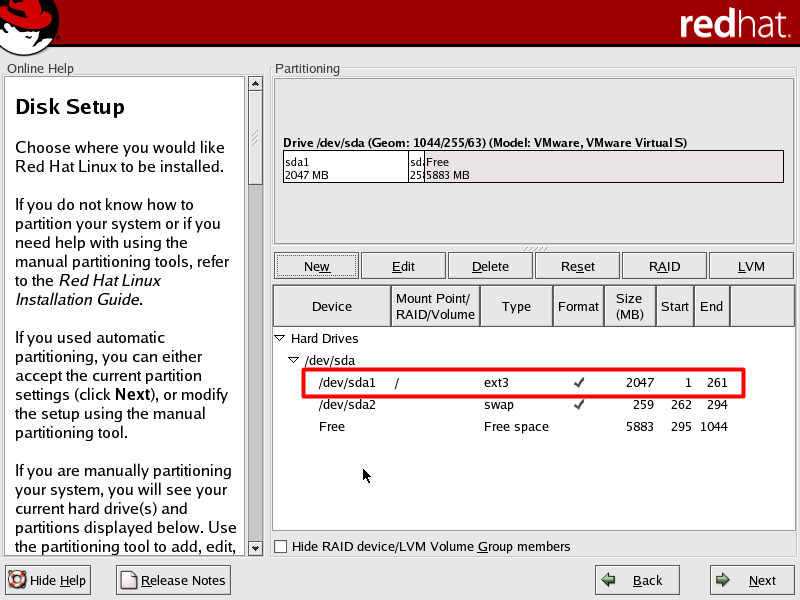This screenshot has height=600, width=800.
Task: Click the help panel scrollbar thumb
Action: (x=255, y=138)
